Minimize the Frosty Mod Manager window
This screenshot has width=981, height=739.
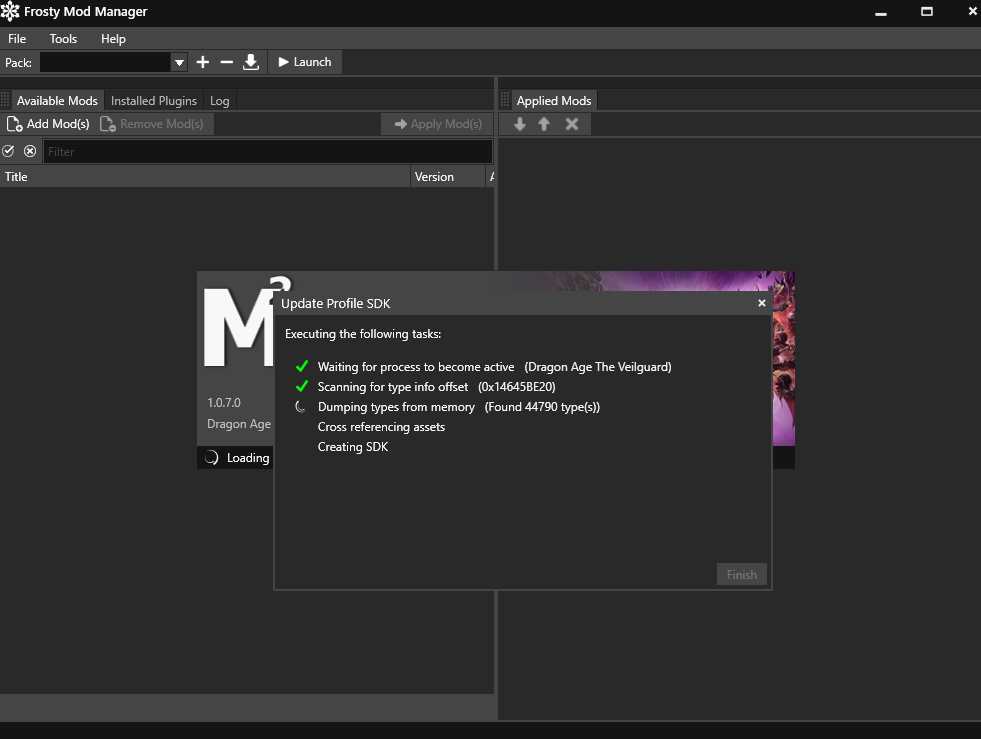[881, 13]
